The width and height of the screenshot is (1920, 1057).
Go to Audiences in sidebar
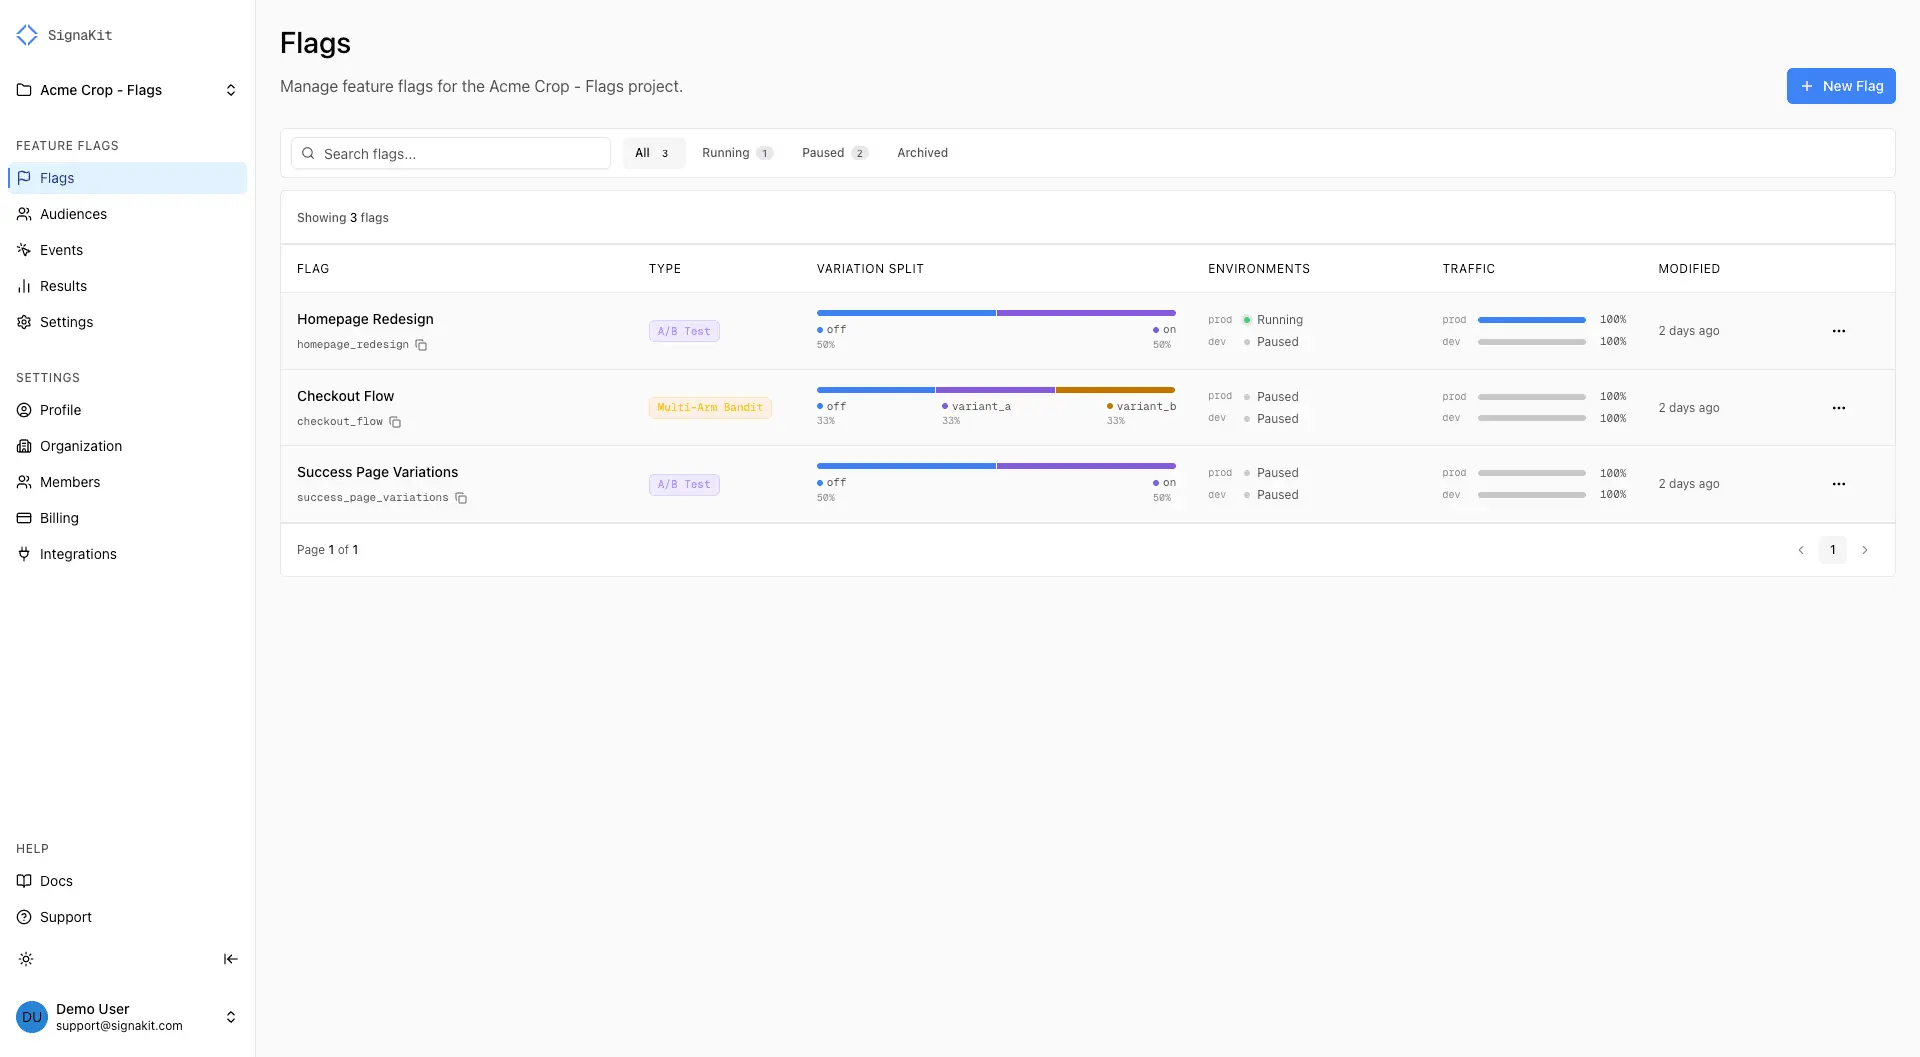pyautogui.click(x=127, y=214)
